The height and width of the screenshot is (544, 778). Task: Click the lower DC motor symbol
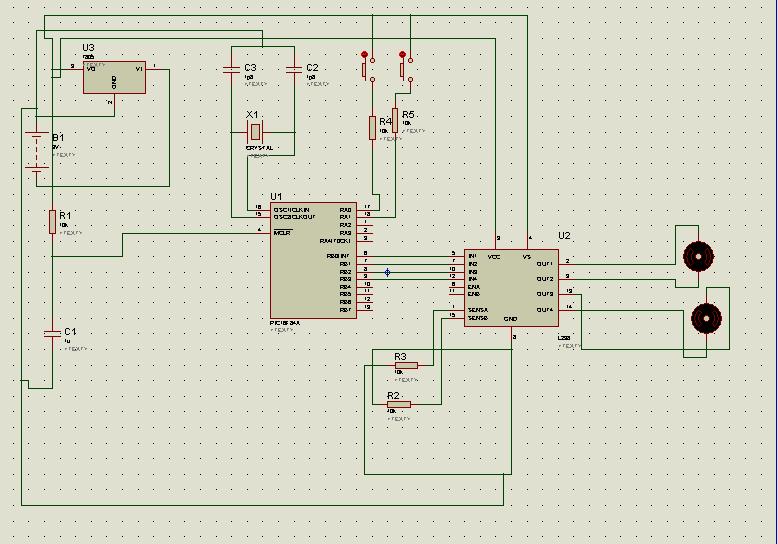click(706, 318)
